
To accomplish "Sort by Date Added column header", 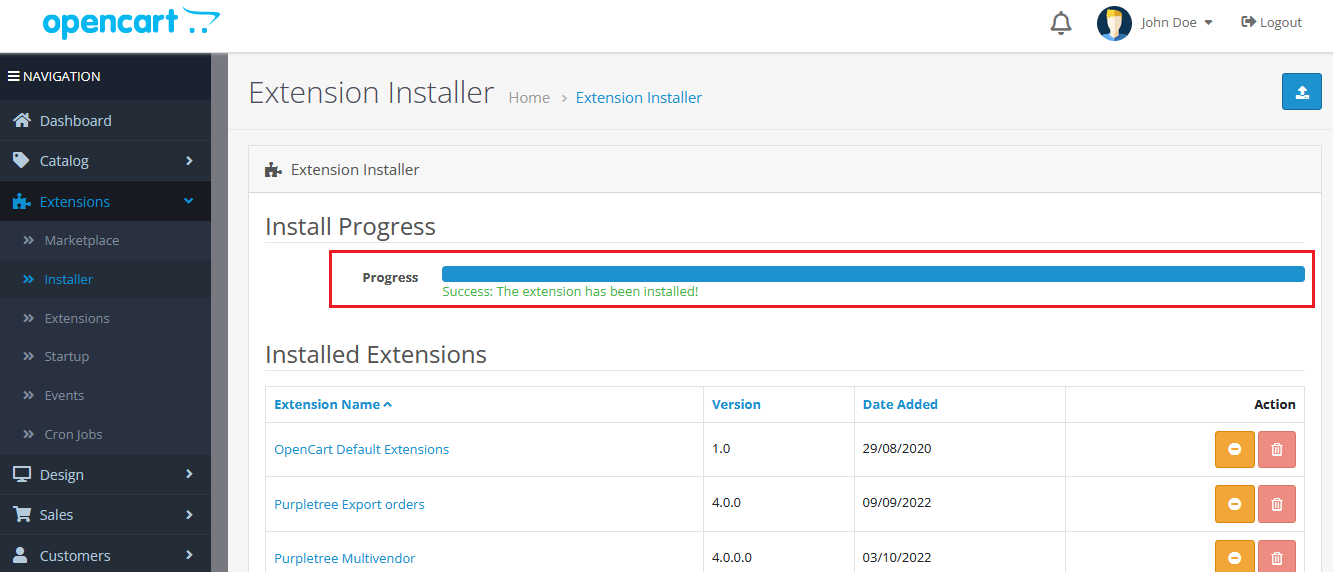I will coord(900,405).
